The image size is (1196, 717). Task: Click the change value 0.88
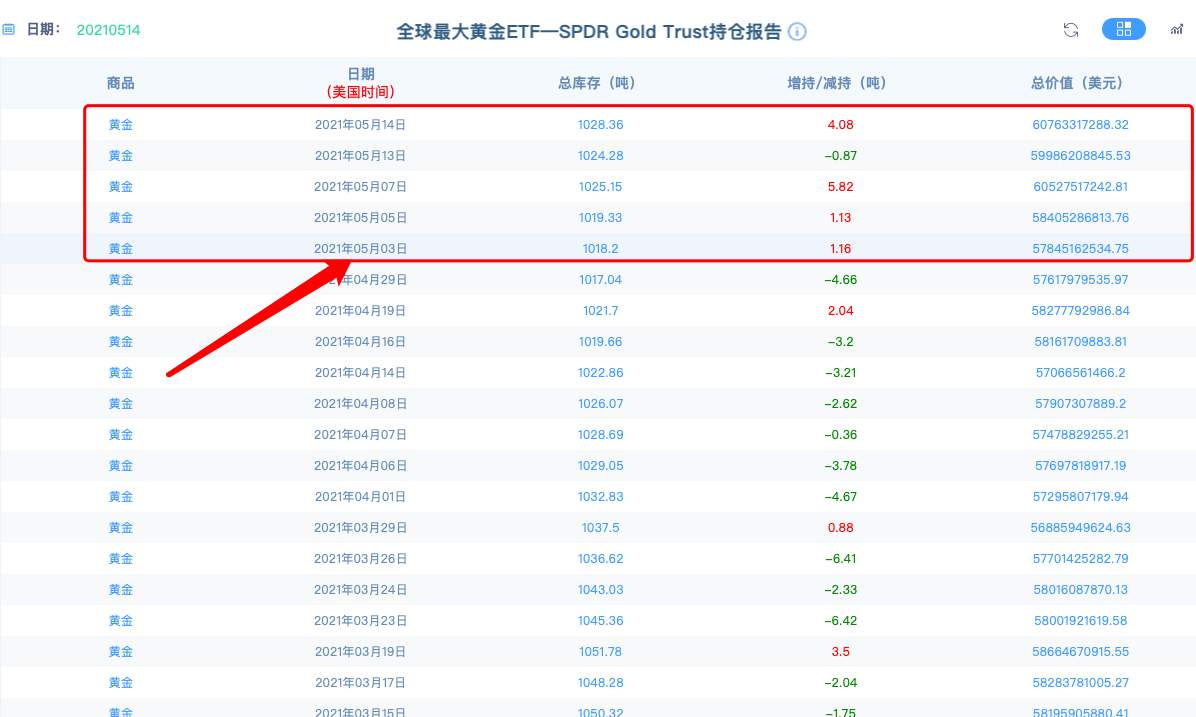[840, 528]
